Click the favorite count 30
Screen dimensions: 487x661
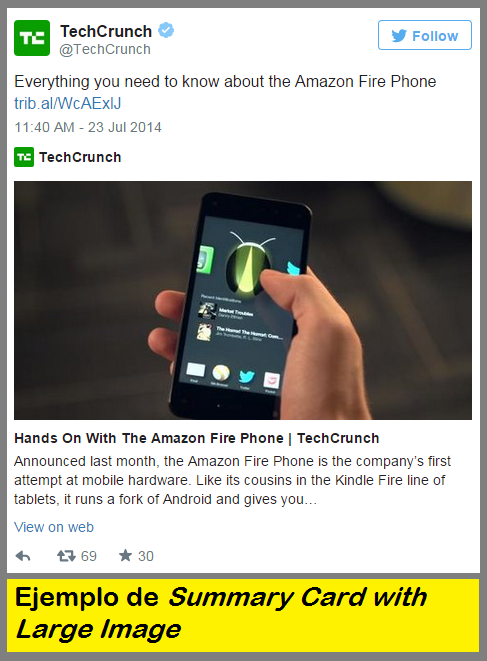(145, 556)
